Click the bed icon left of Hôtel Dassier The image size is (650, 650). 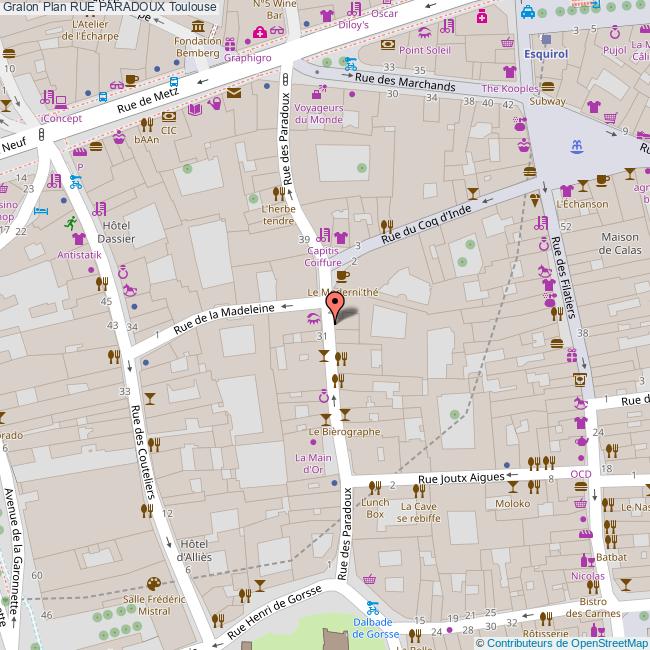point(40,211)
